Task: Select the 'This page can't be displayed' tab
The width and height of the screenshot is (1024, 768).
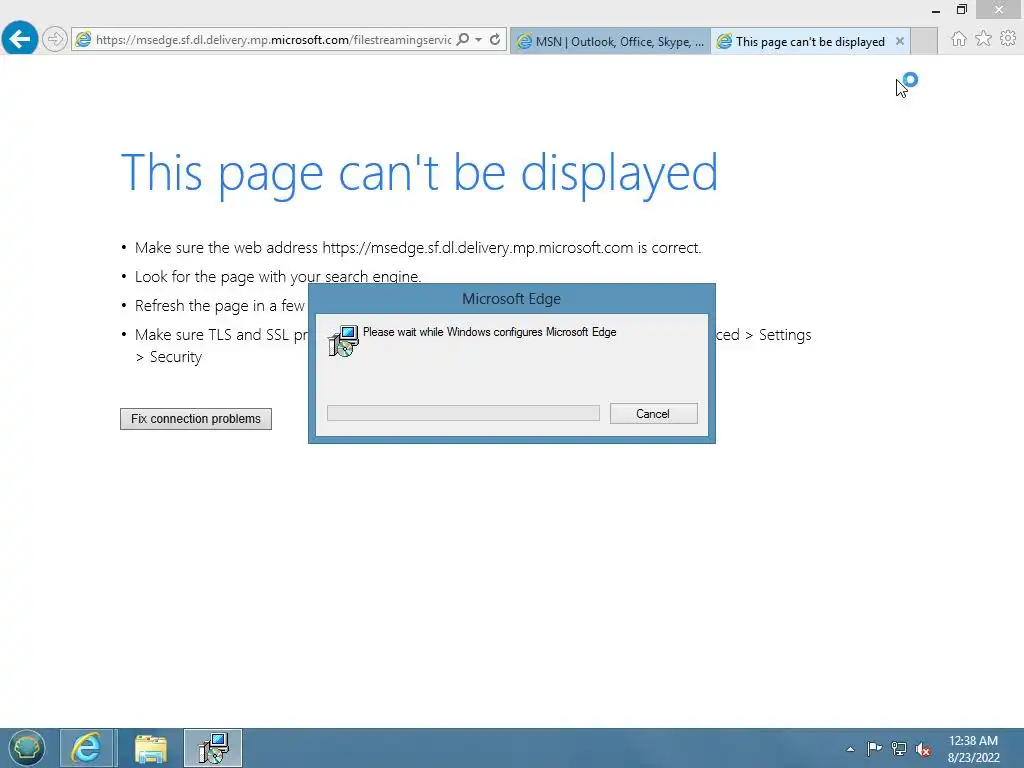Action: (810, 41)
